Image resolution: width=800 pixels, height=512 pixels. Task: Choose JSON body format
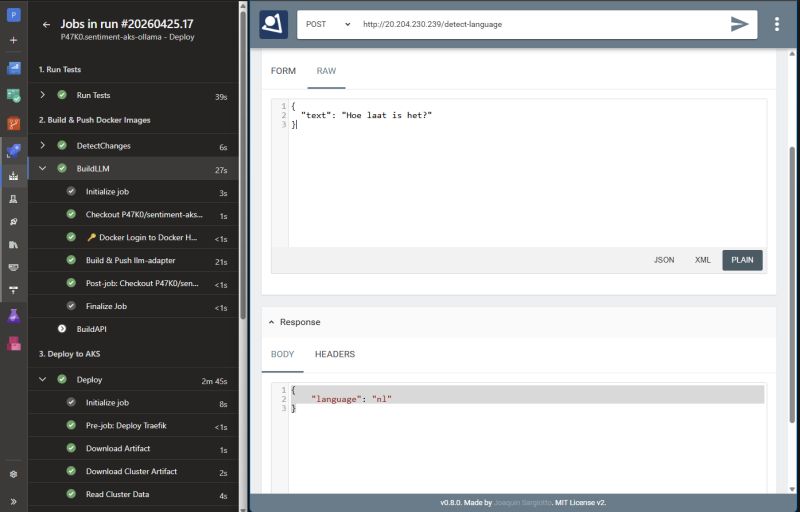pos(664,260)
